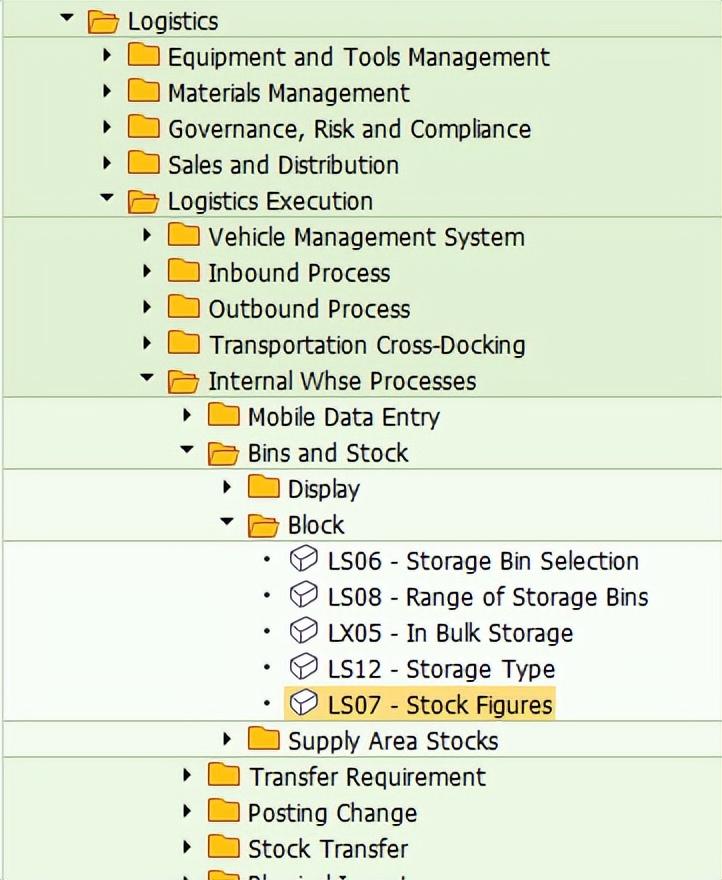
Task: Open LS08 - Range of Storage Bins
Action: point(488,597)
